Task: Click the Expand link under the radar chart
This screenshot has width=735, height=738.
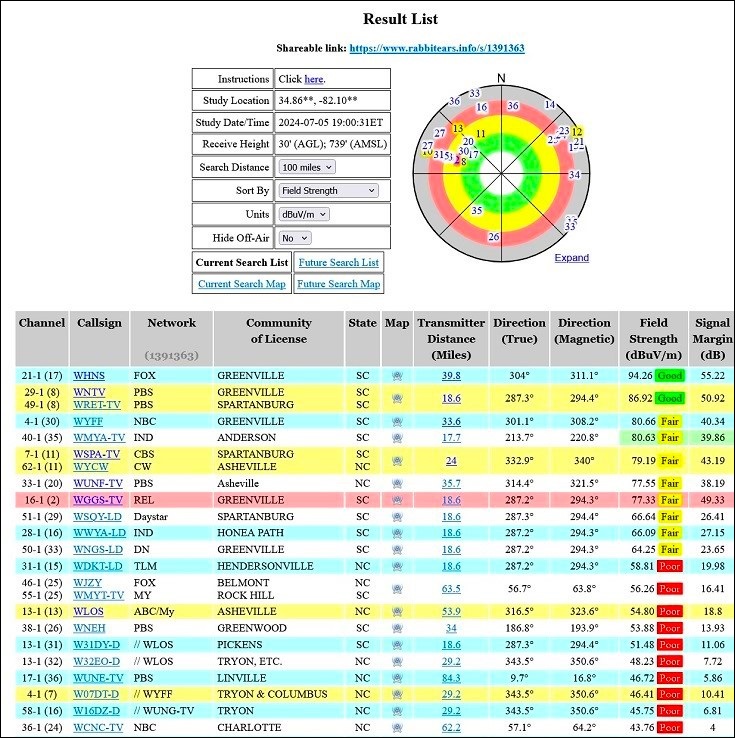Action: 571,258
